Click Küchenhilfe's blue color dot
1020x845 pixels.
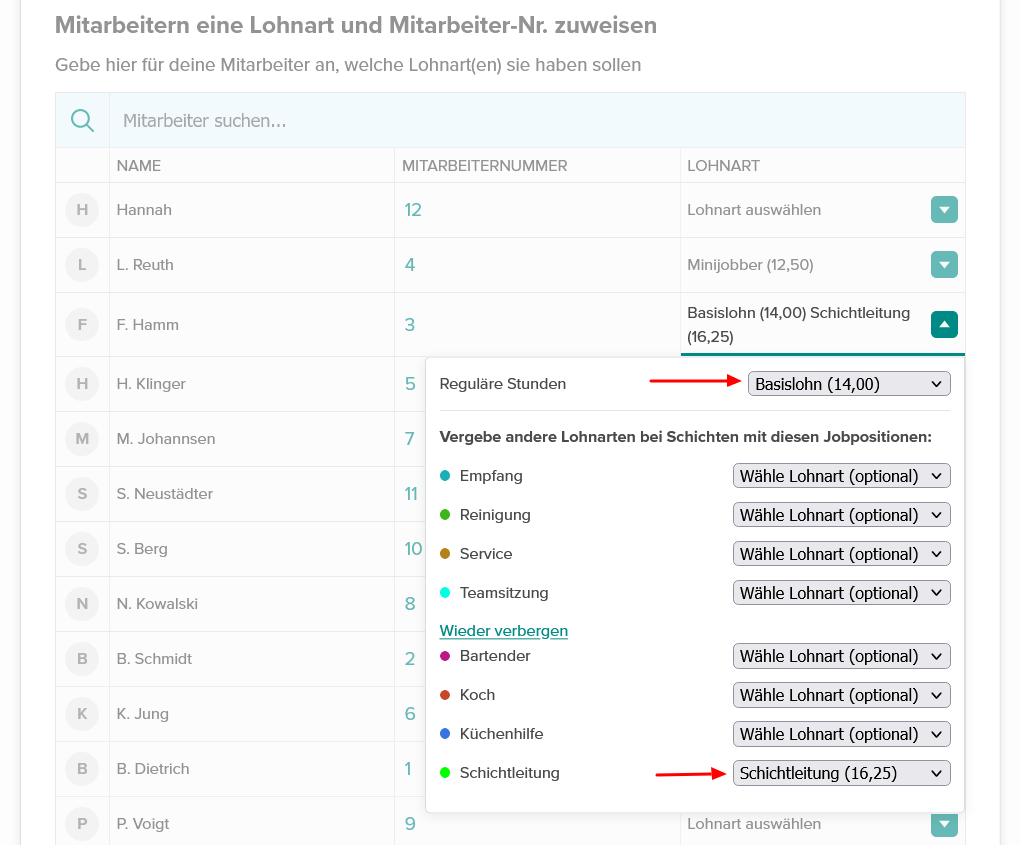click(x=445, y=734)
